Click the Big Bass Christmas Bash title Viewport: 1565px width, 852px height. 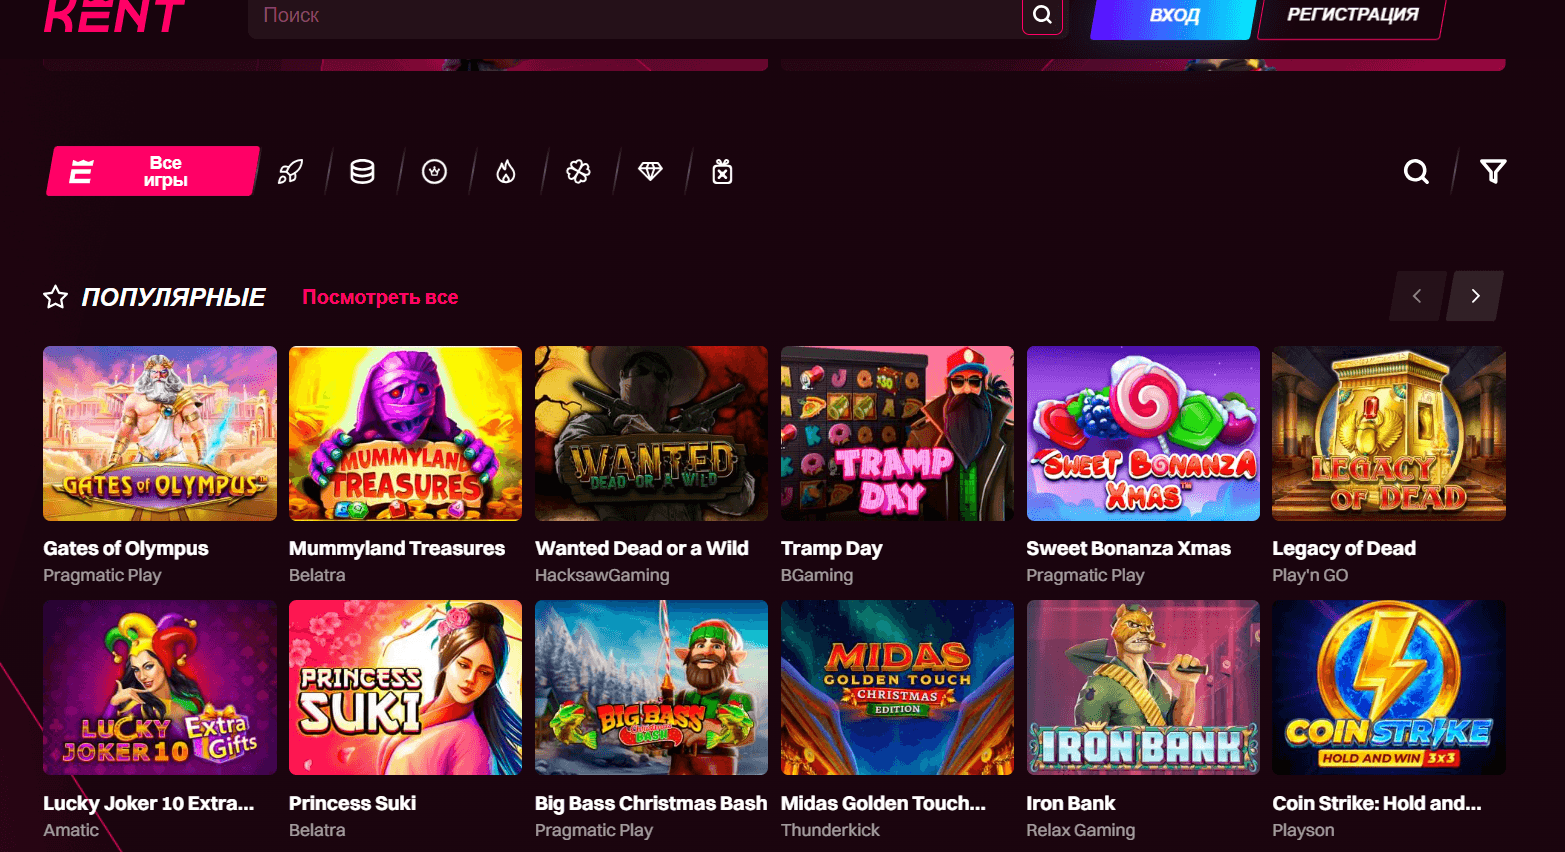point(651,803)
